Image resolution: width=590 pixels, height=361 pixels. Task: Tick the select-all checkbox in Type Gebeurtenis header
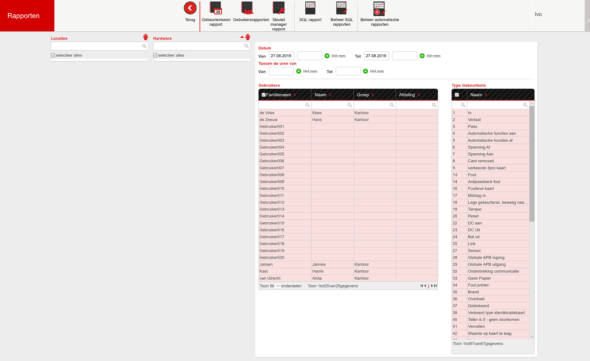[457, 95]
